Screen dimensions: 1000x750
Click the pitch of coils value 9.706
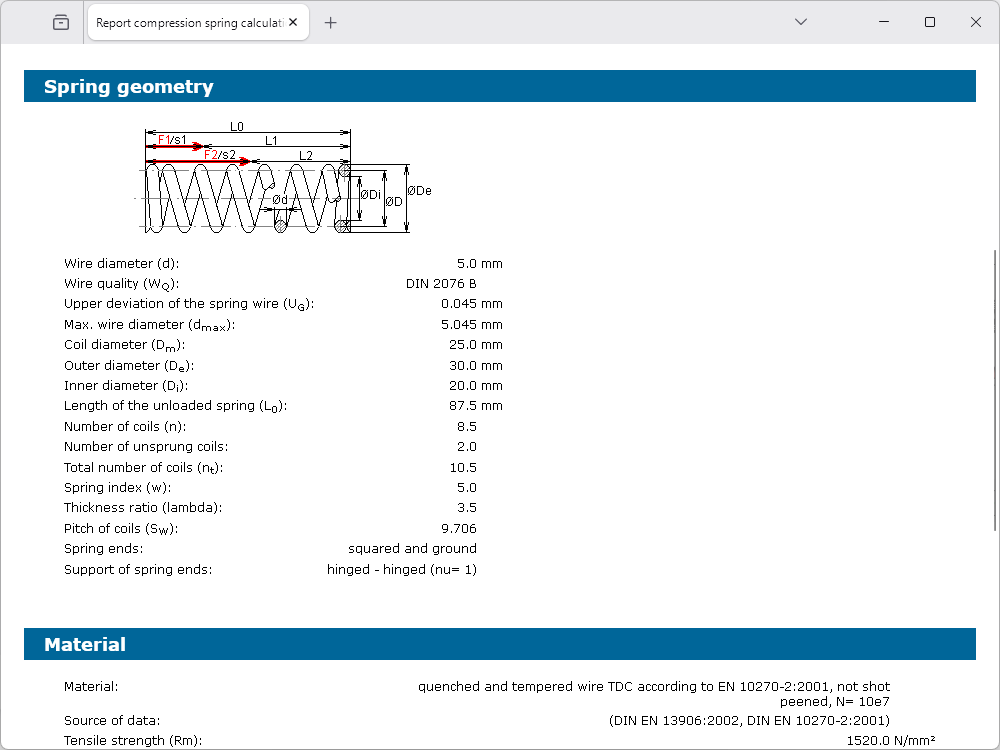tap(459, 528)
